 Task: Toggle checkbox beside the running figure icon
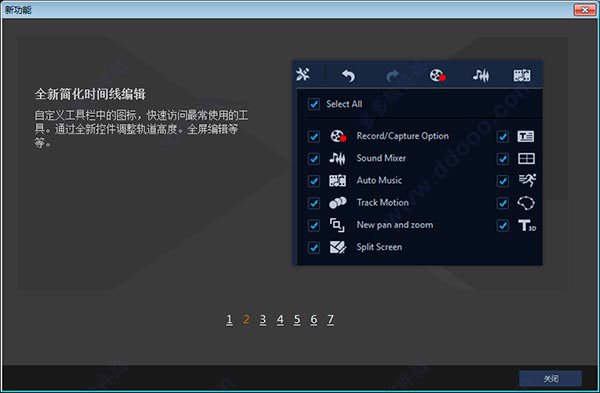click(x=503, y=181)
